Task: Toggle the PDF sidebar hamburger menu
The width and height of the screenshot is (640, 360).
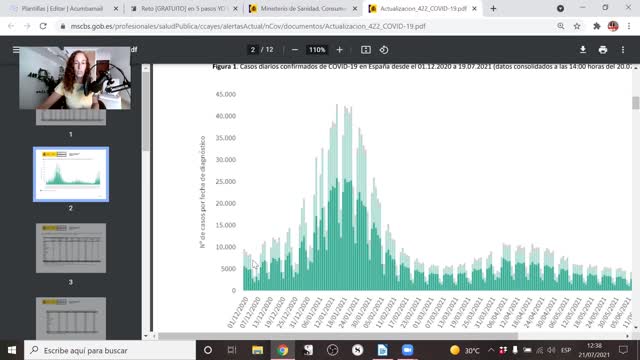Action: 16,49
